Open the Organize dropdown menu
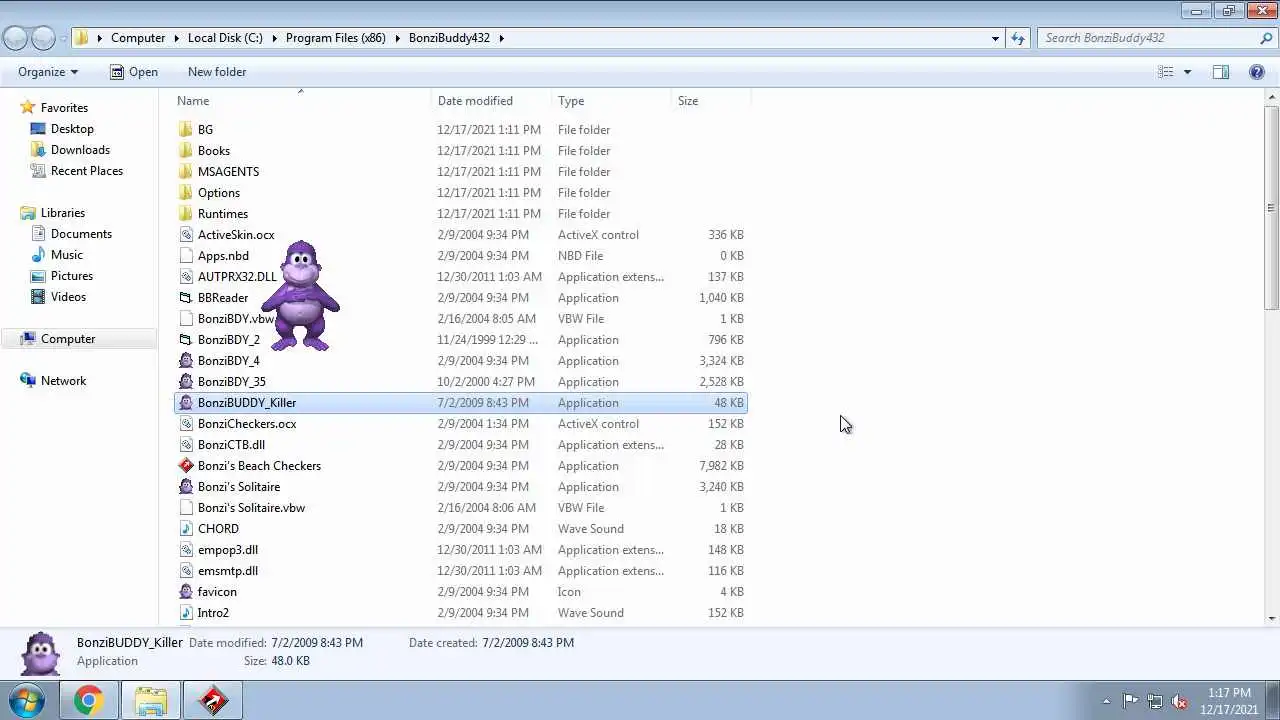1280x720 pixels. [x=47, y=72]
